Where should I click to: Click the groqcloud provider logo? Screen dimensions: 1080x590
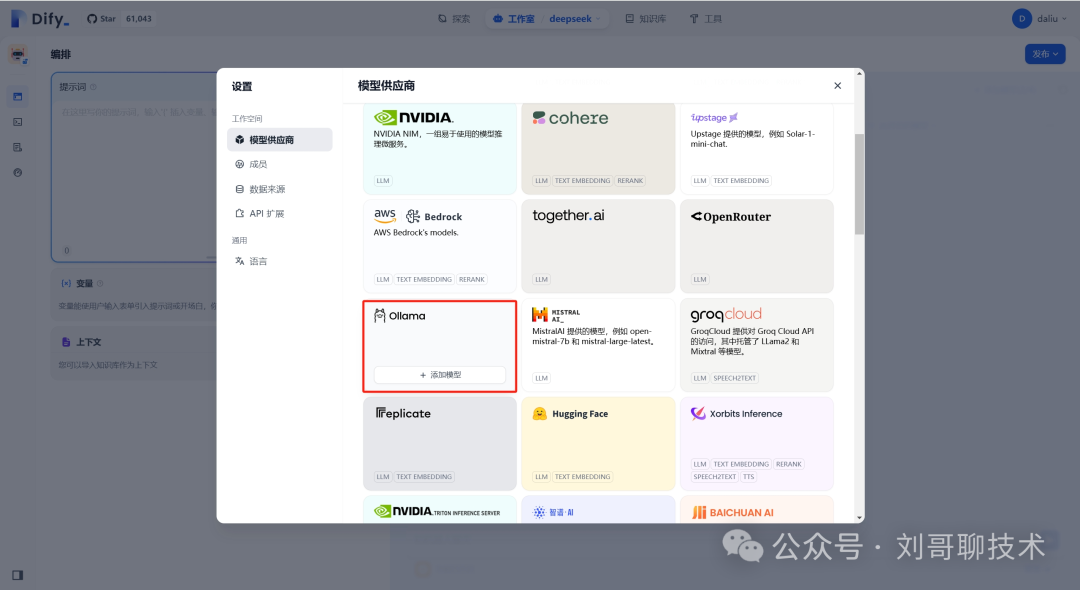726,315
